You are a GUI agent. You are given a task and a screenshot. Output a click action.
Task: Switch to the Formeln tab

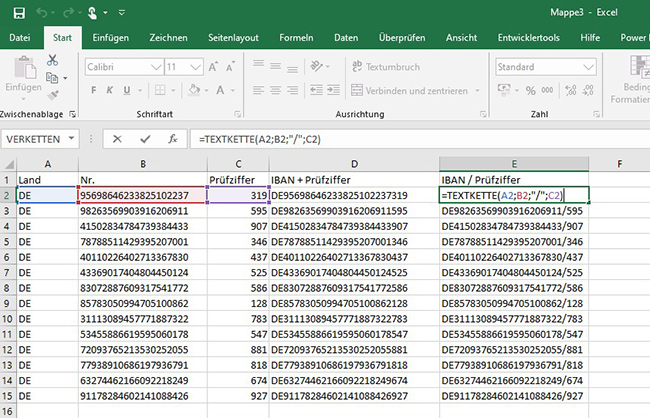[x=296, y=38]
